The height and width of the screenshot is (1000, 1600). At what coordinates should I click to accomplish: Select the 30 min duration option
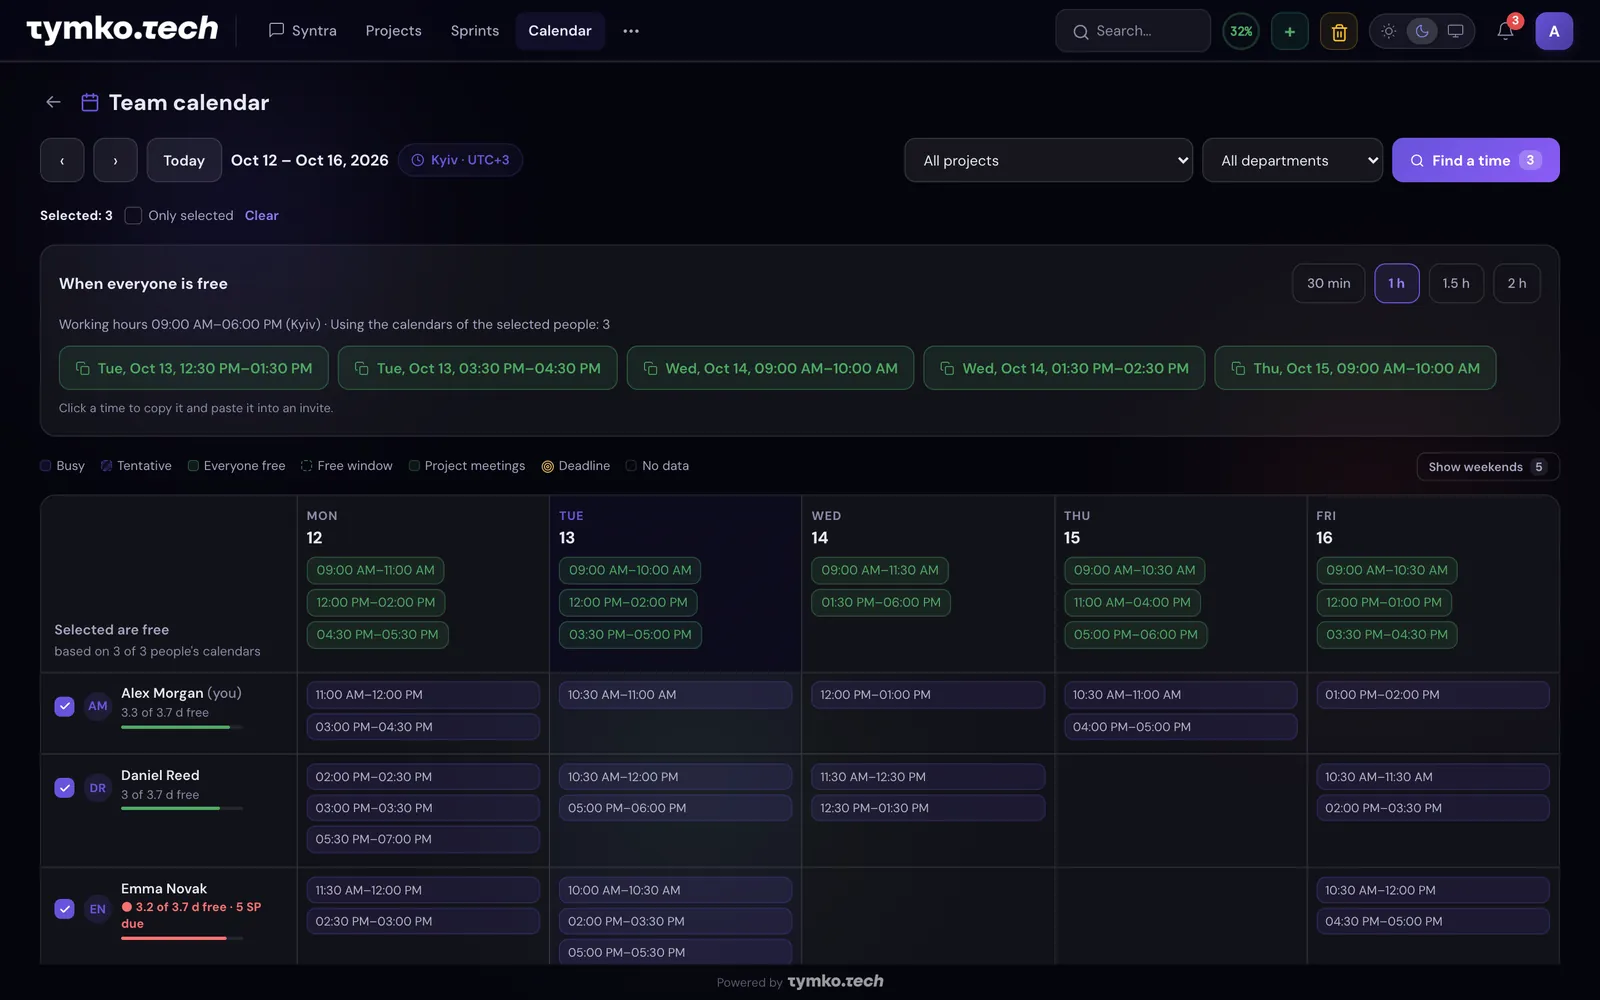point(1328,283)
